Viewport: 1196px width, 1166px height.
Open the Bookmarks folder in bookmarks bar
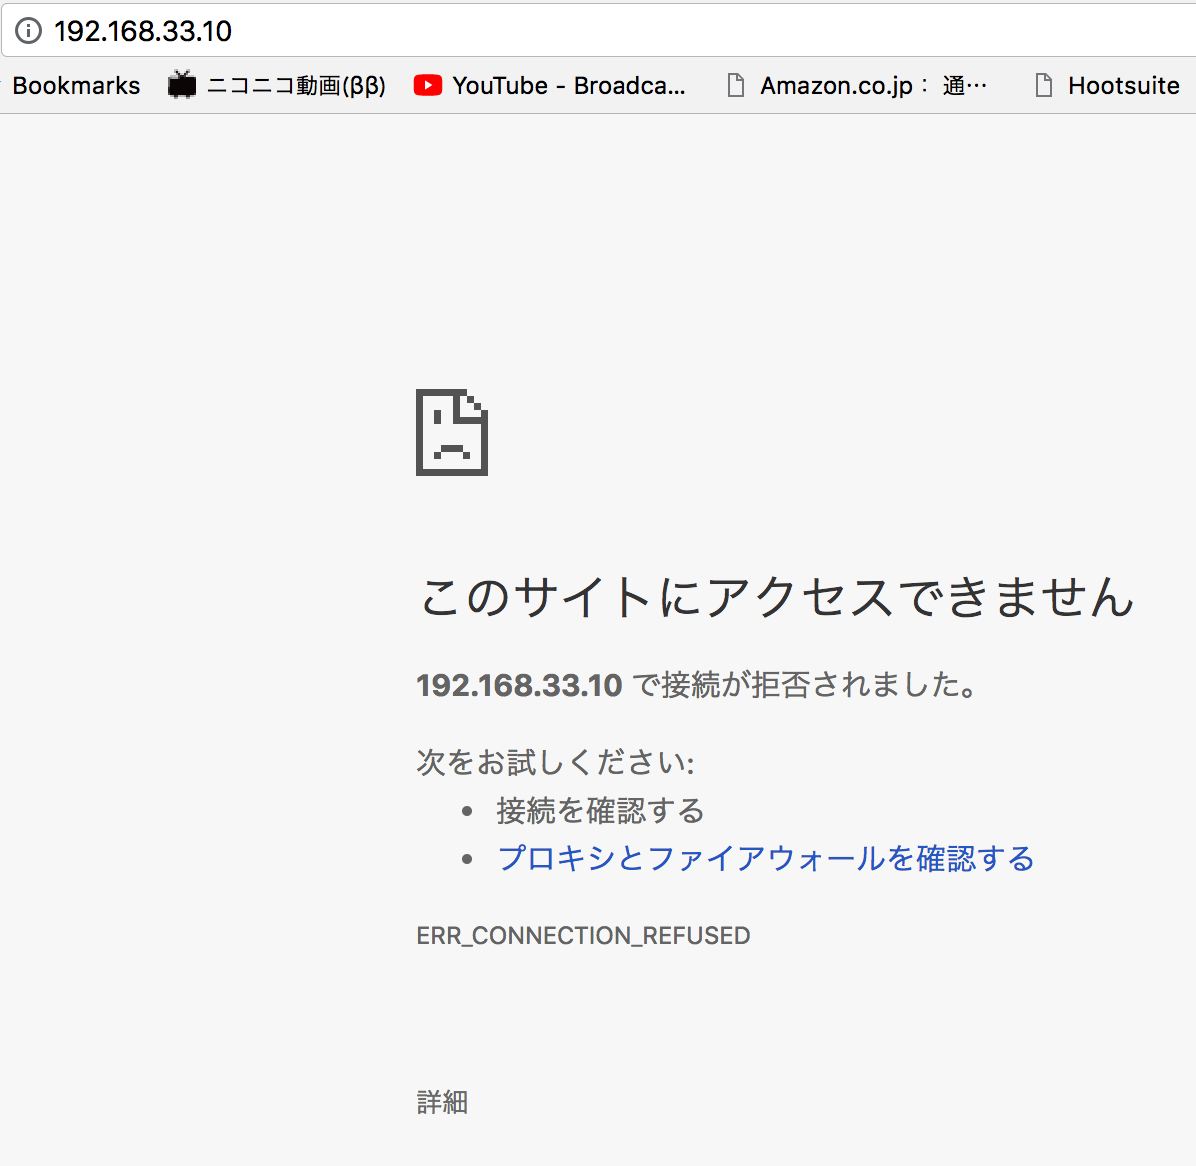point(76,86)
